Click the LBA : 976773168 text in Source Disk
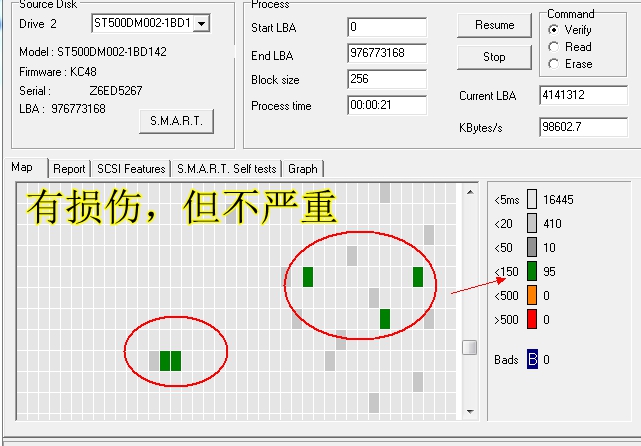The width and height of the screenshot is (641, 446). (62, 109)
